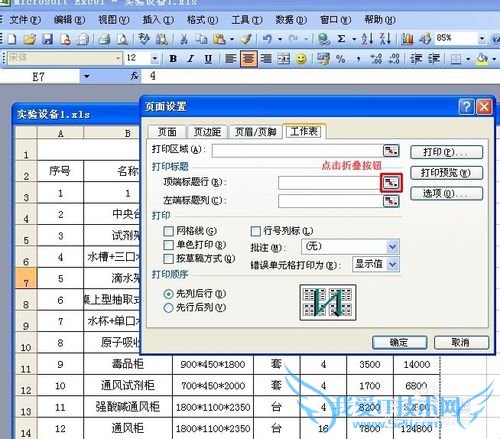Image resolution: width=500 pixels, height=439 pixels.
Task: Undo the last action
Action: (x=267, y=39)
